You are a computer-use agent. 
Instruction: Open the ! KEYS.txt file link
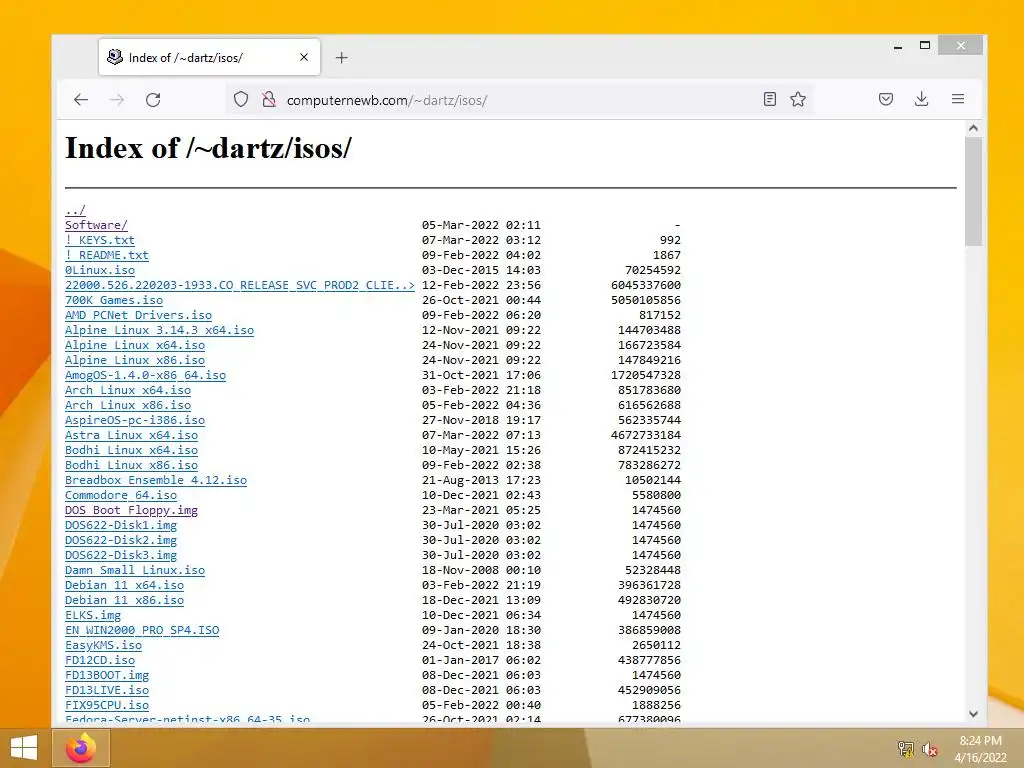coord(99,240)
